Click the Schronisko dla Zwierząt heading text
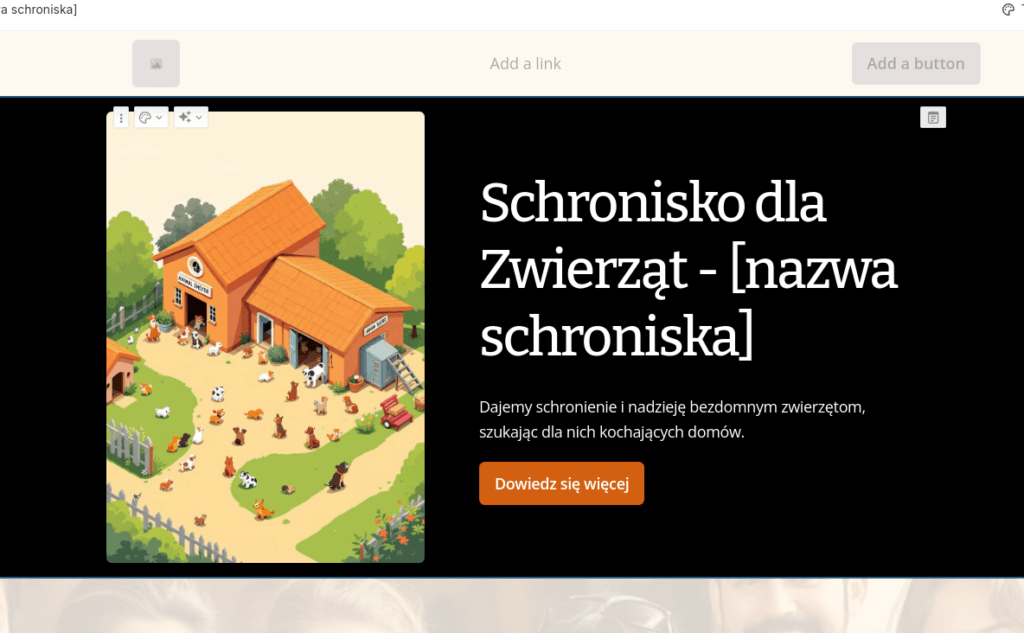This screenshot has width=1024, height=633. click(x=688, y=268)
